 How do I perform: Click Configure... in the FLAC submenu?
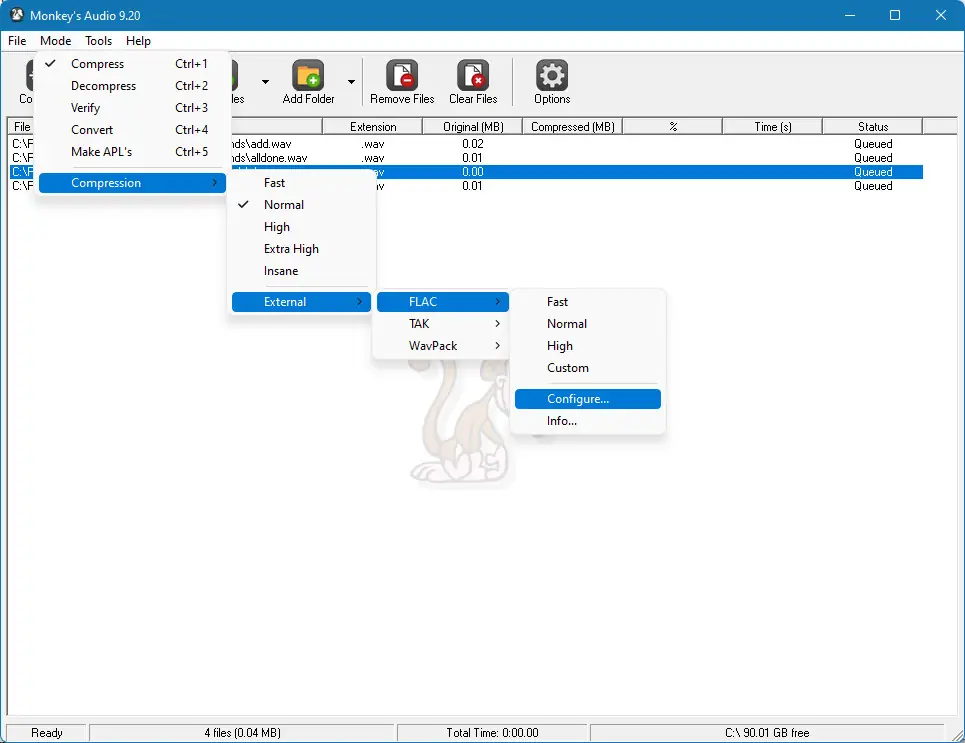point(588,399)
